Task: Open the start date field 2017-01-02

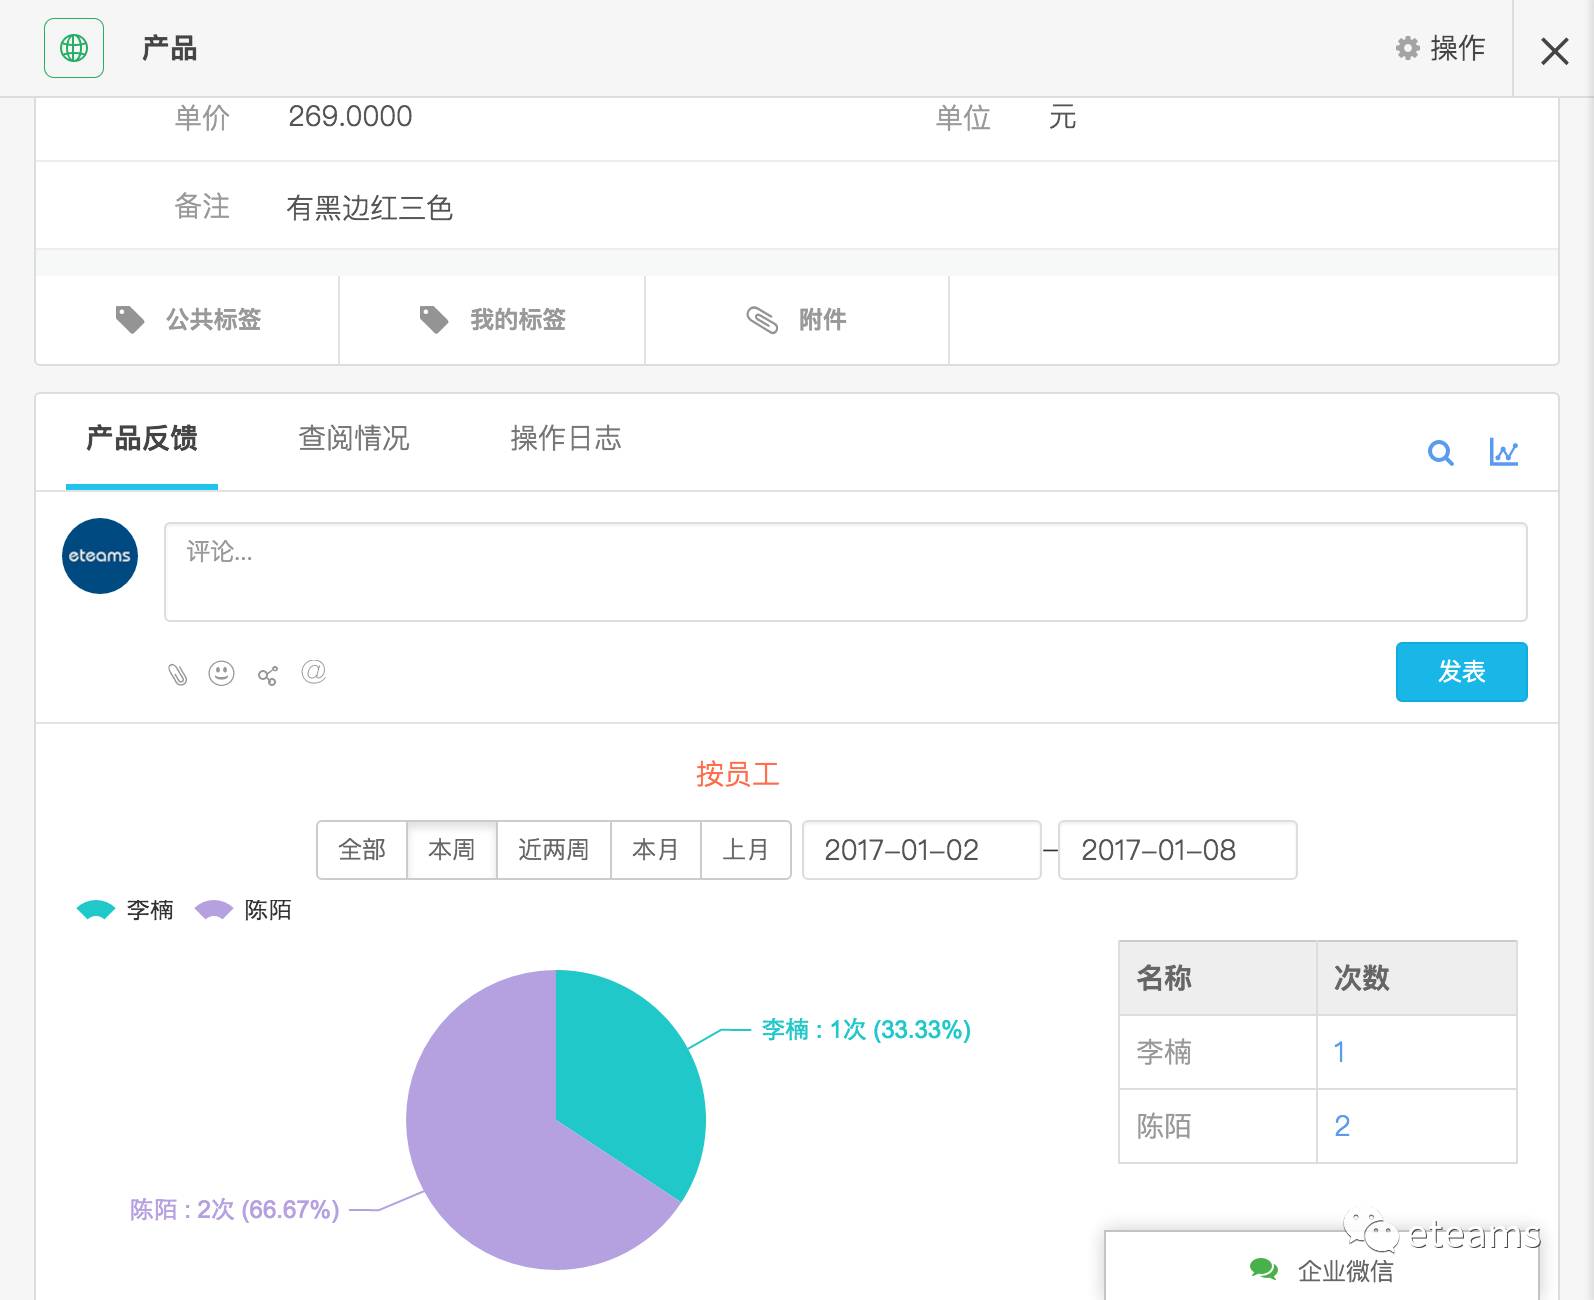Action: click(x=922, y=850)
